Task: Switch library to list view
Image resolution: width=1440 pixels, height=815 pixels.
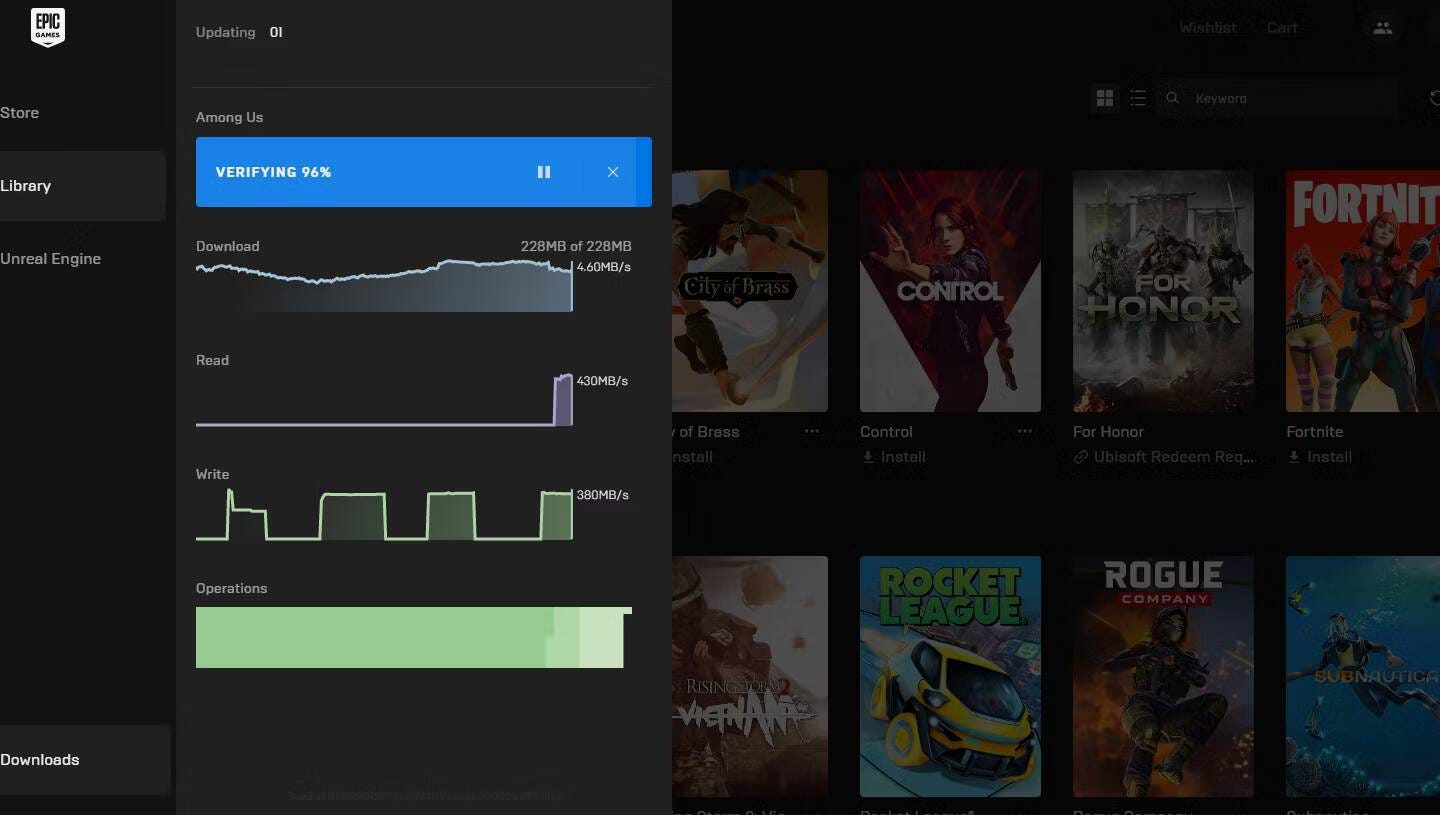Action: point(1138,98)
